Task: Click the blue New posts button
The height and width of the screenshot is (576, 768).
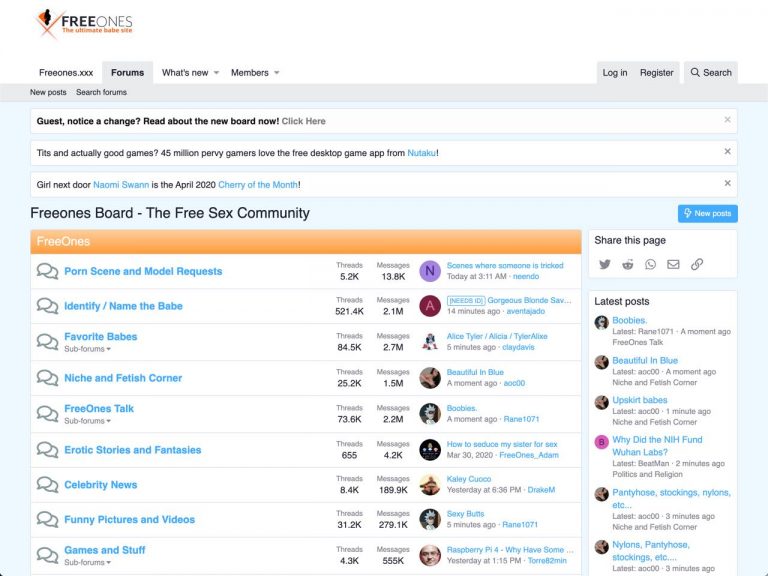Action: [708, 214]
